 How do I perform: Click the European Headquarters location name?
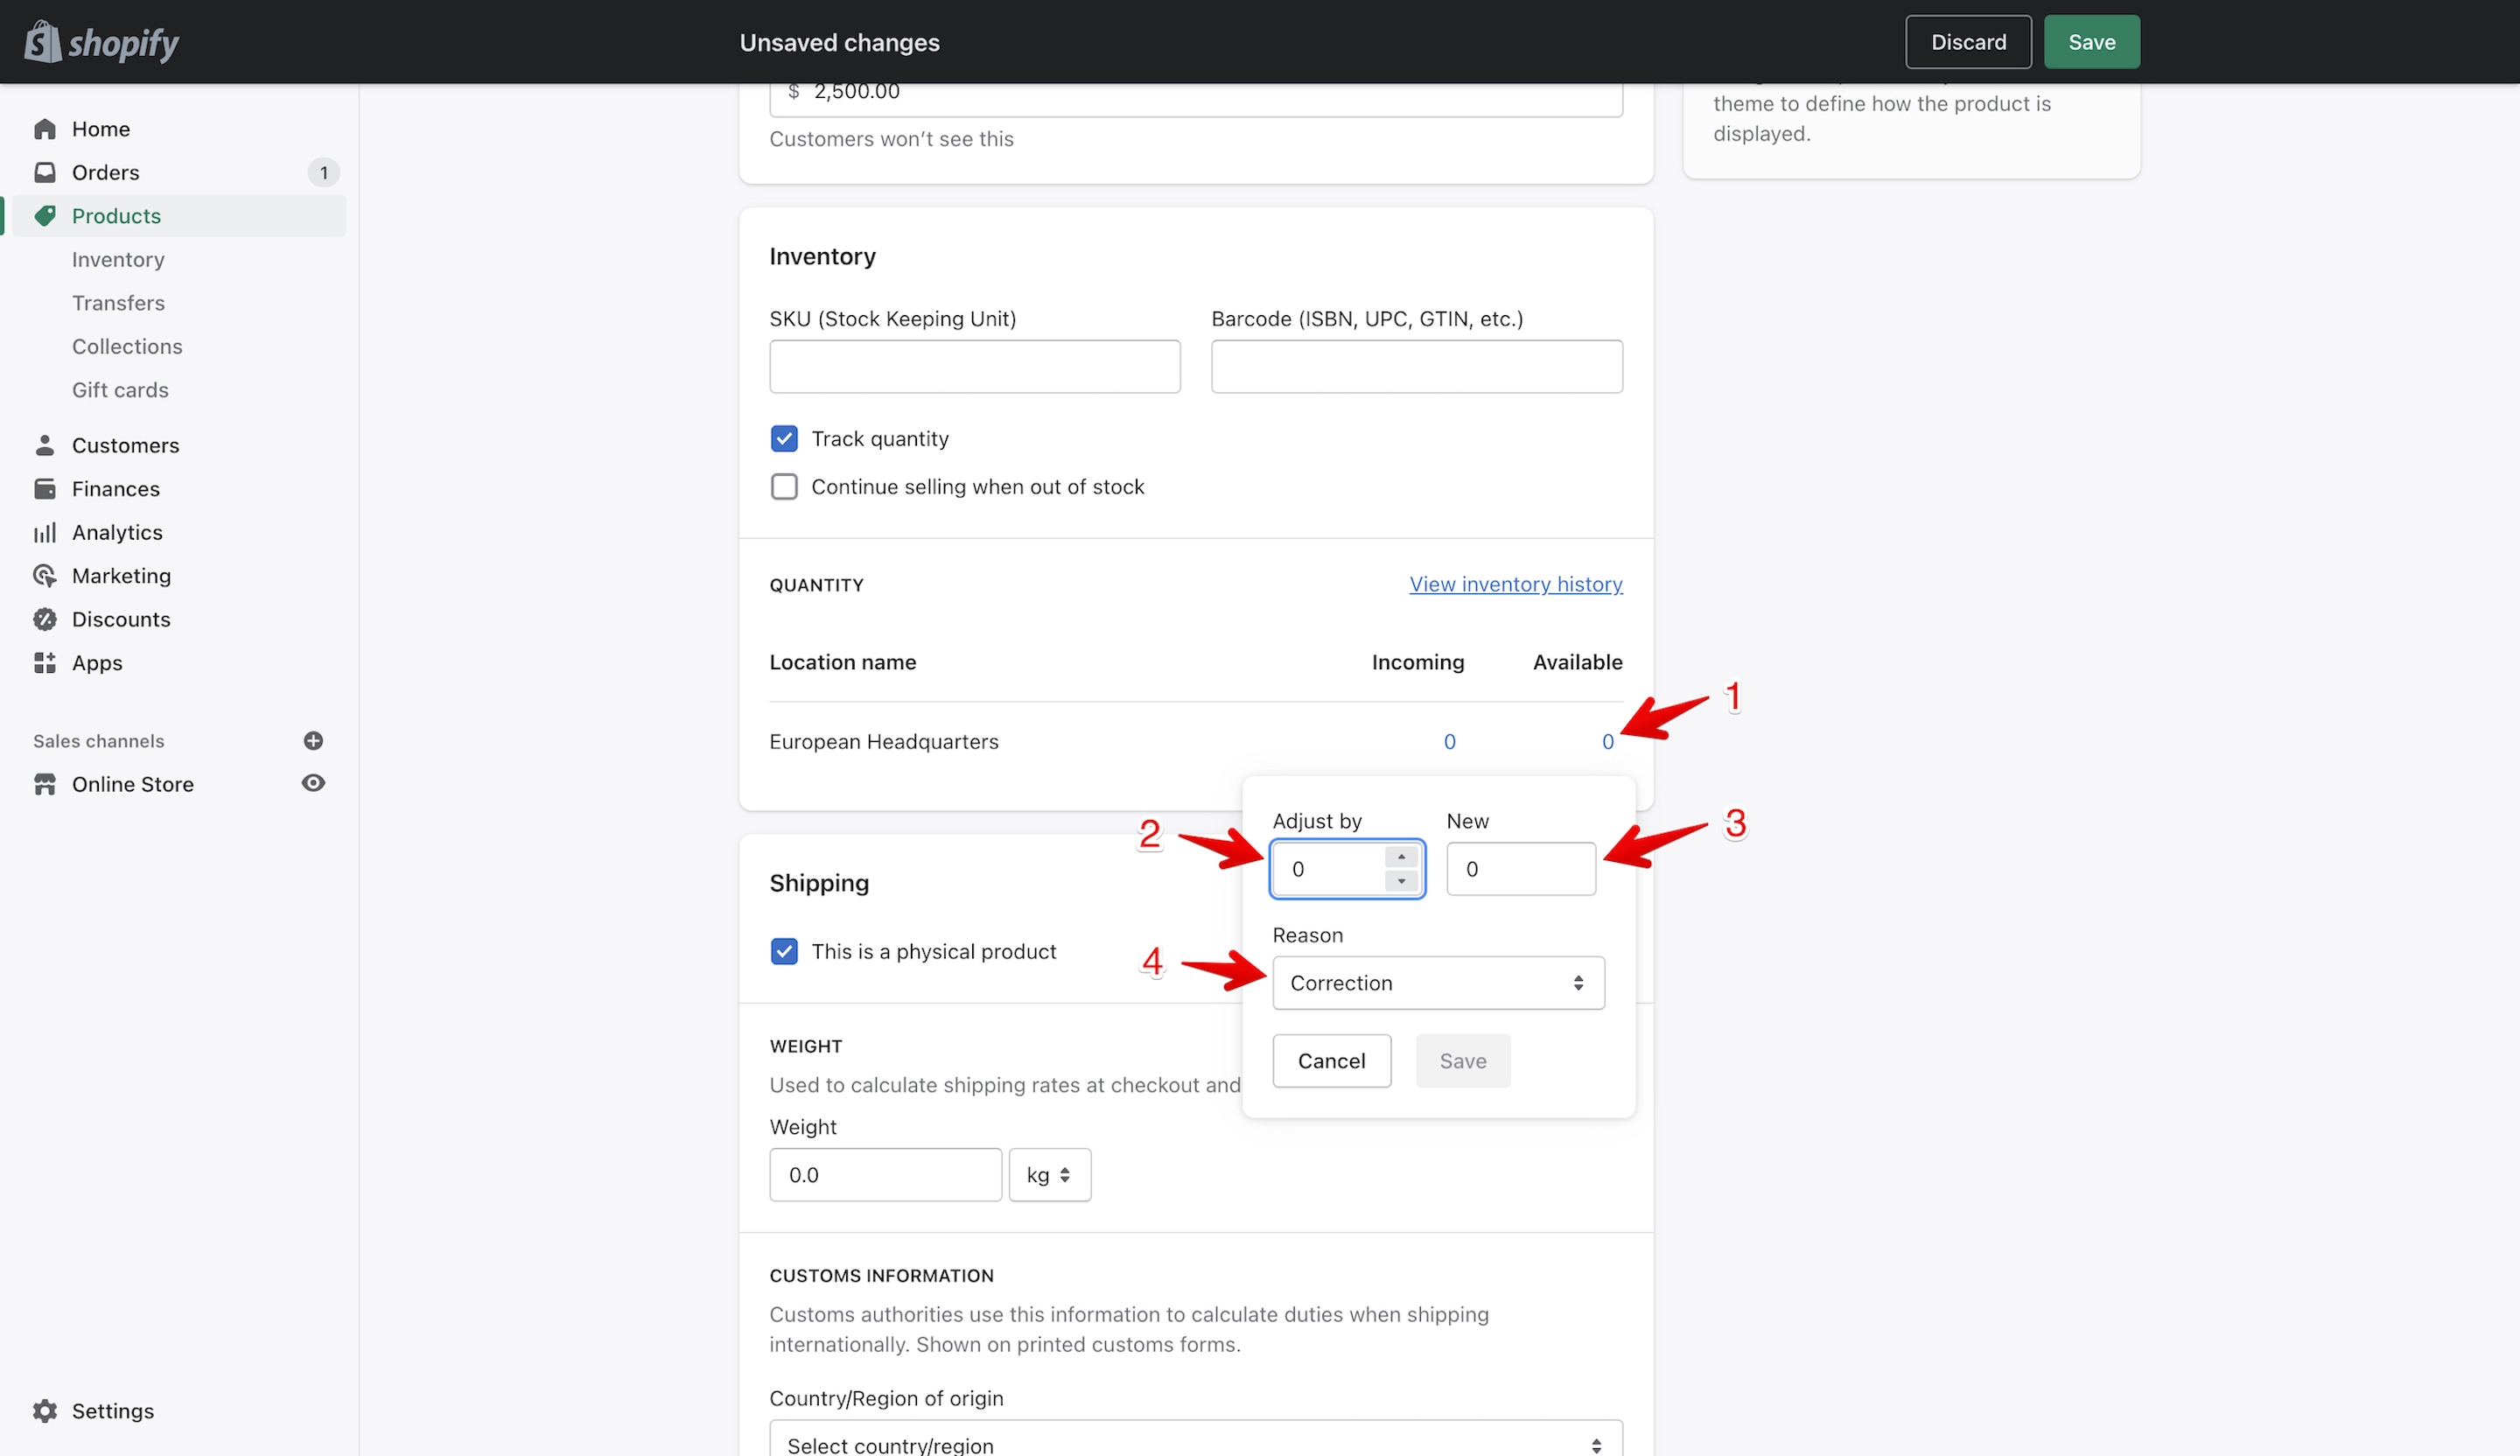tap(884, 742)
